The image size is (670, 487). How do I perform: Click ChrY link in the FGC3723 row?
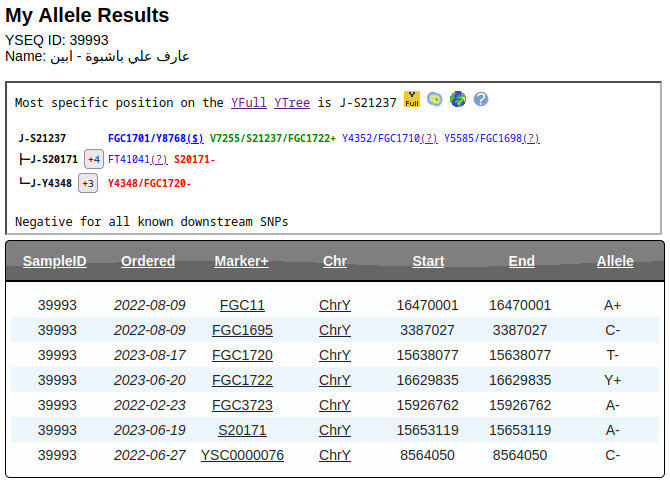point(335,405)
